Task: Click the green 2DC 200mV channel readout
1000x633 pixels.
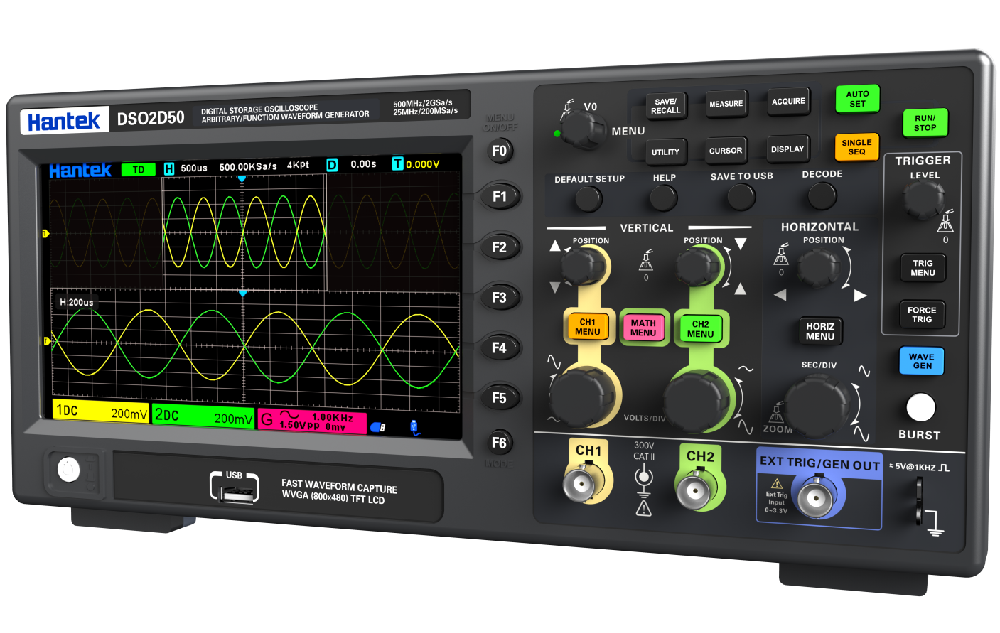Action: tap(203, 417)
